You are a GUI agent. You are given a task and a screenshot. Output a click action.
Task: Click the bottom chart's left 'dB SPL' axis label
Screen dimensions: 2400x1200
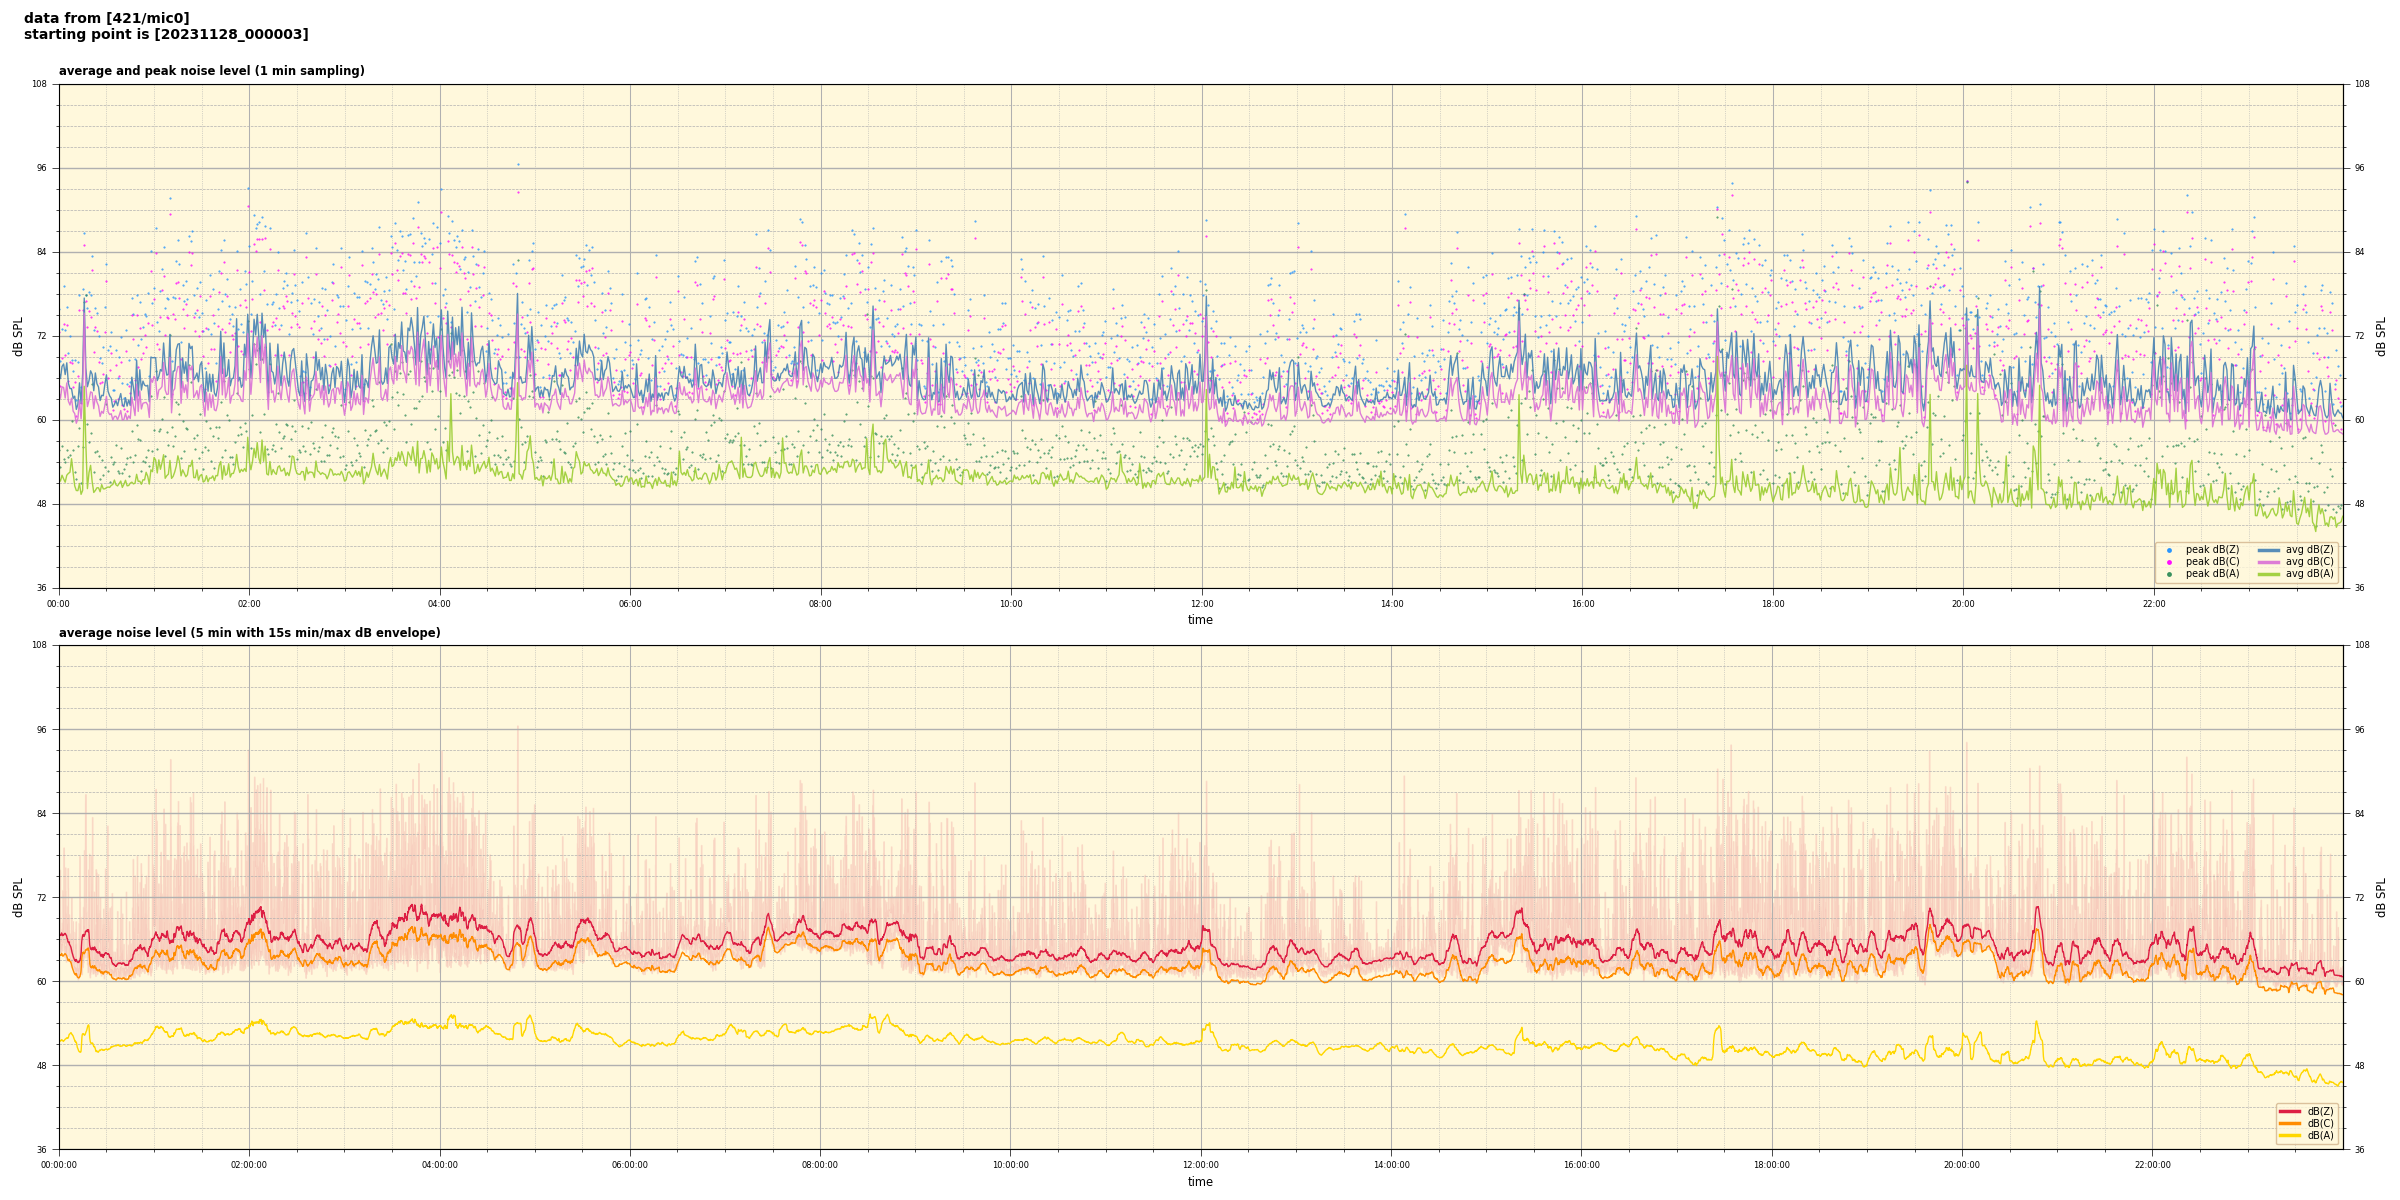point(18,897)
